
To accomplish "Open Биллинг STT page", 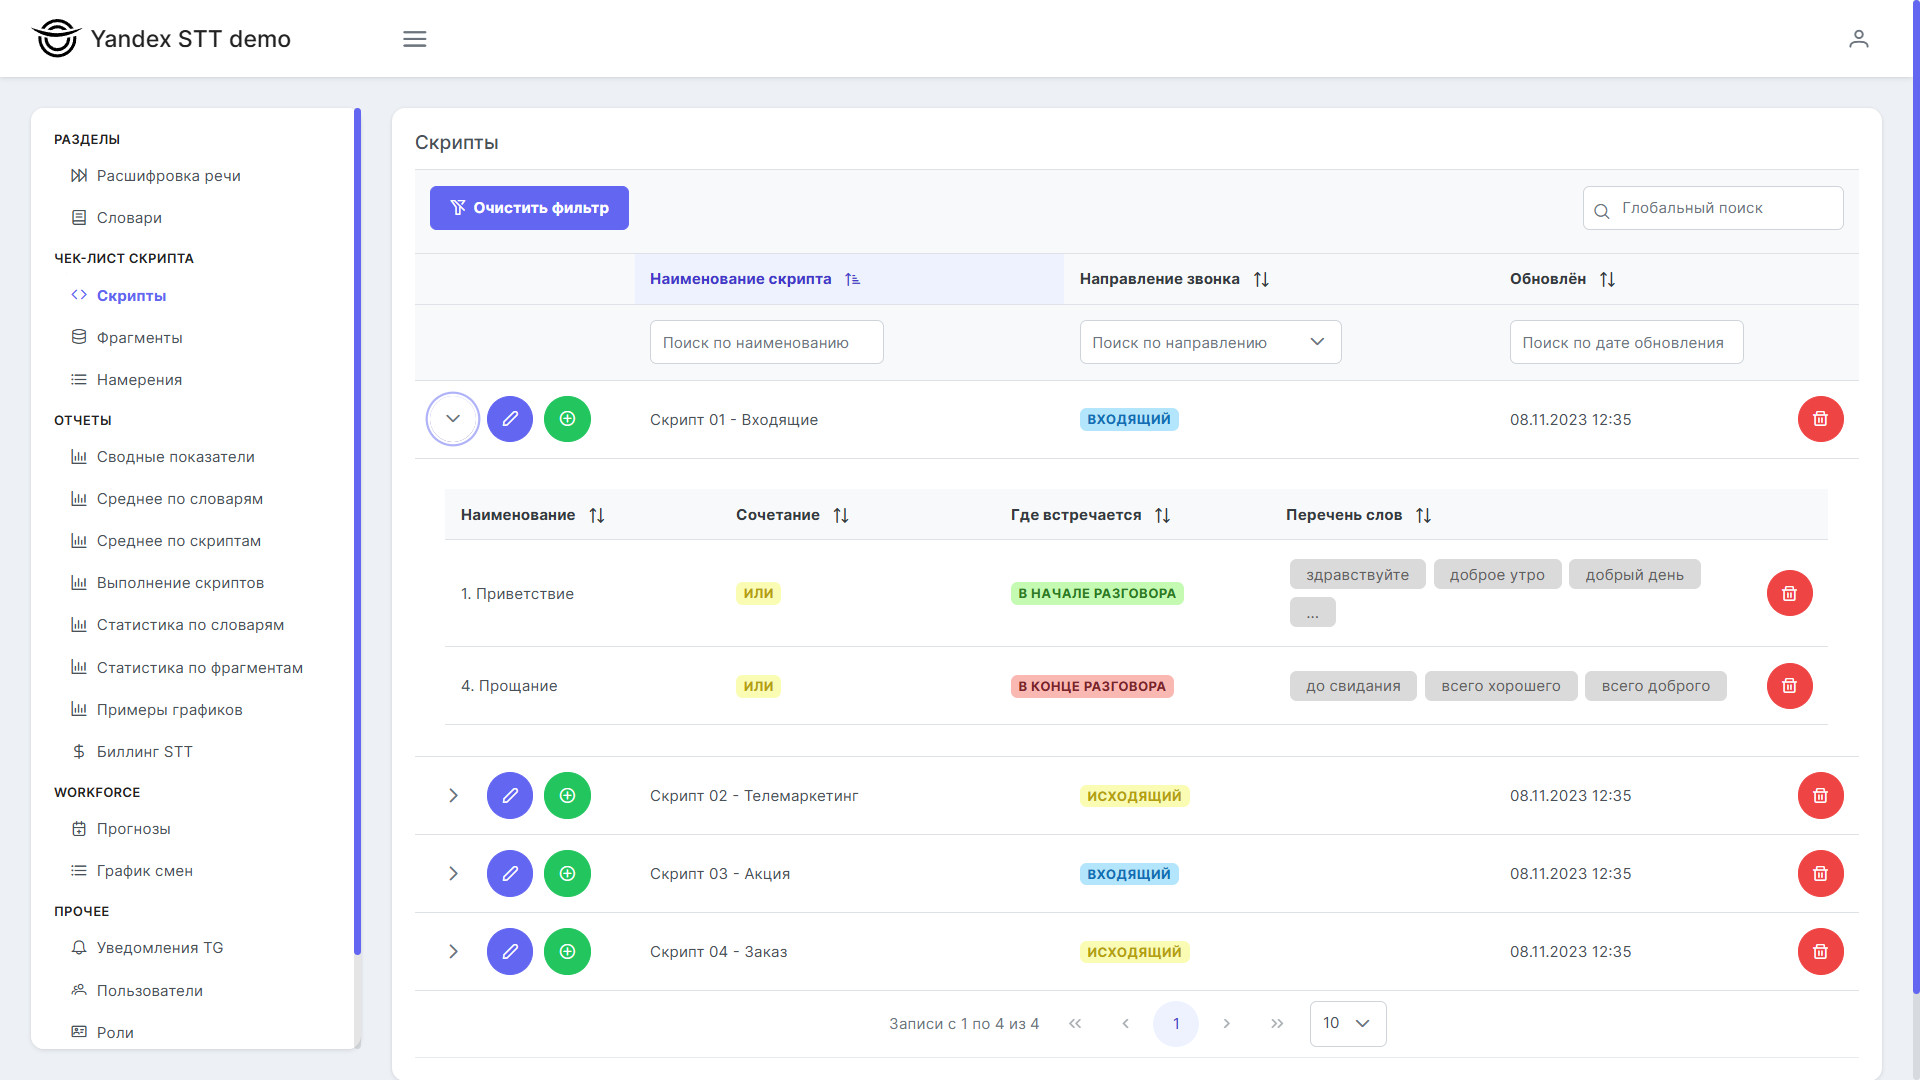I will 132,752.
